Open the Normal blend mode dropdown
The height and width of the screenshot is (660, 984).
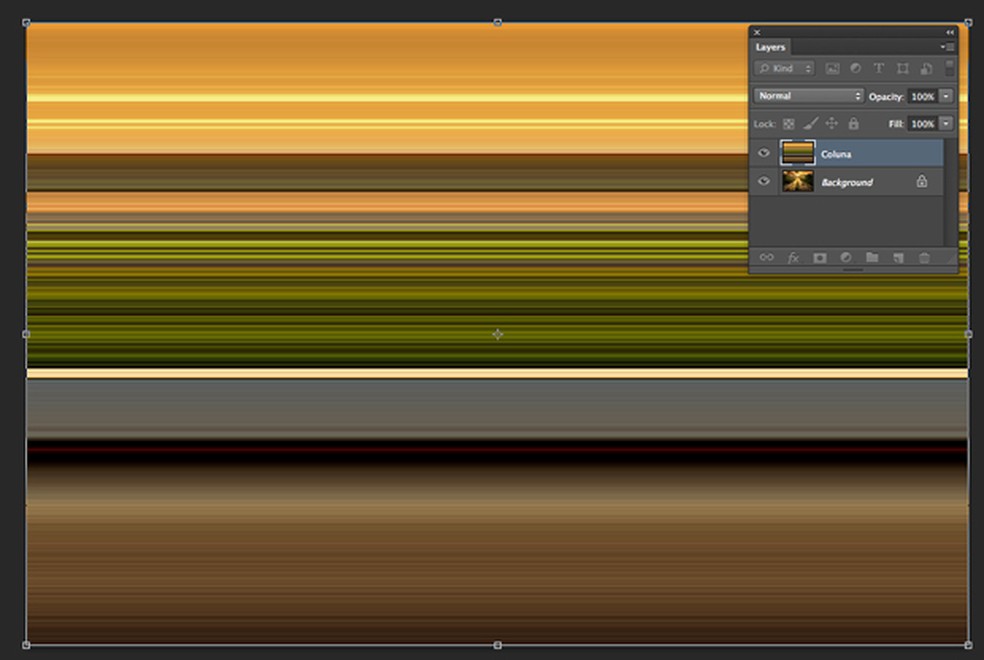808,96
